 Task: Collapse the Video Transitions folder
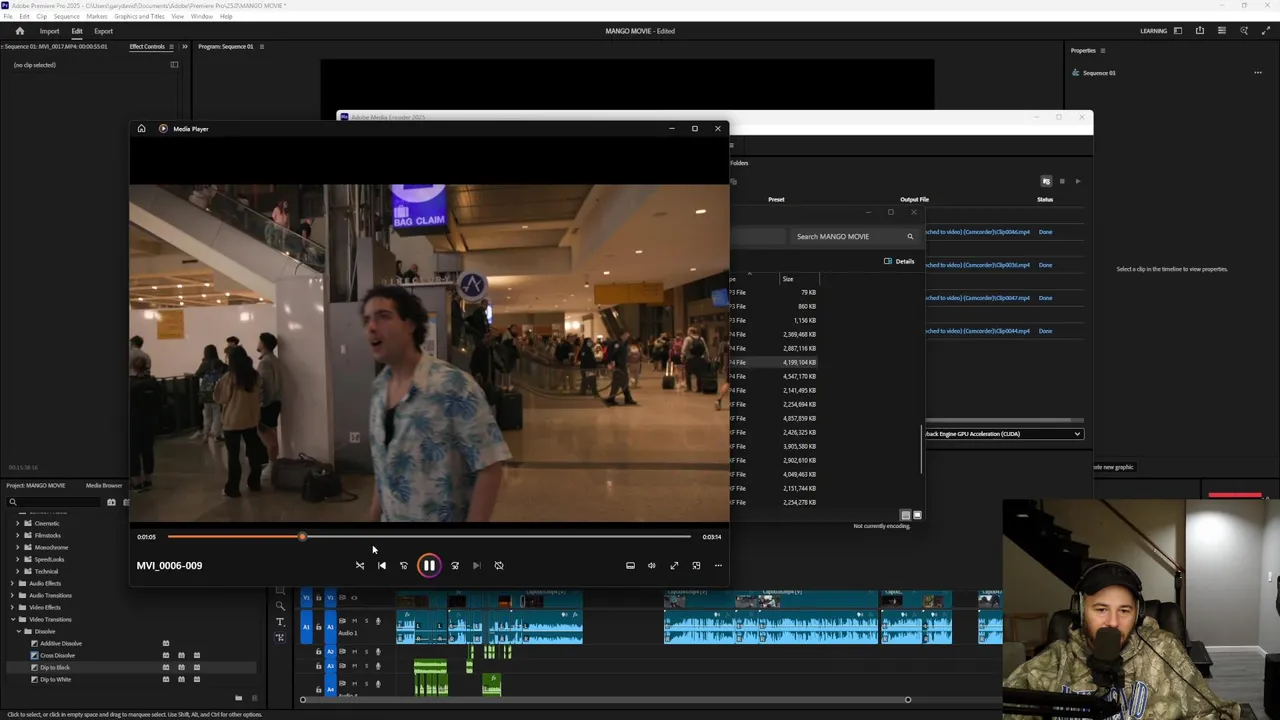(12, 620)
